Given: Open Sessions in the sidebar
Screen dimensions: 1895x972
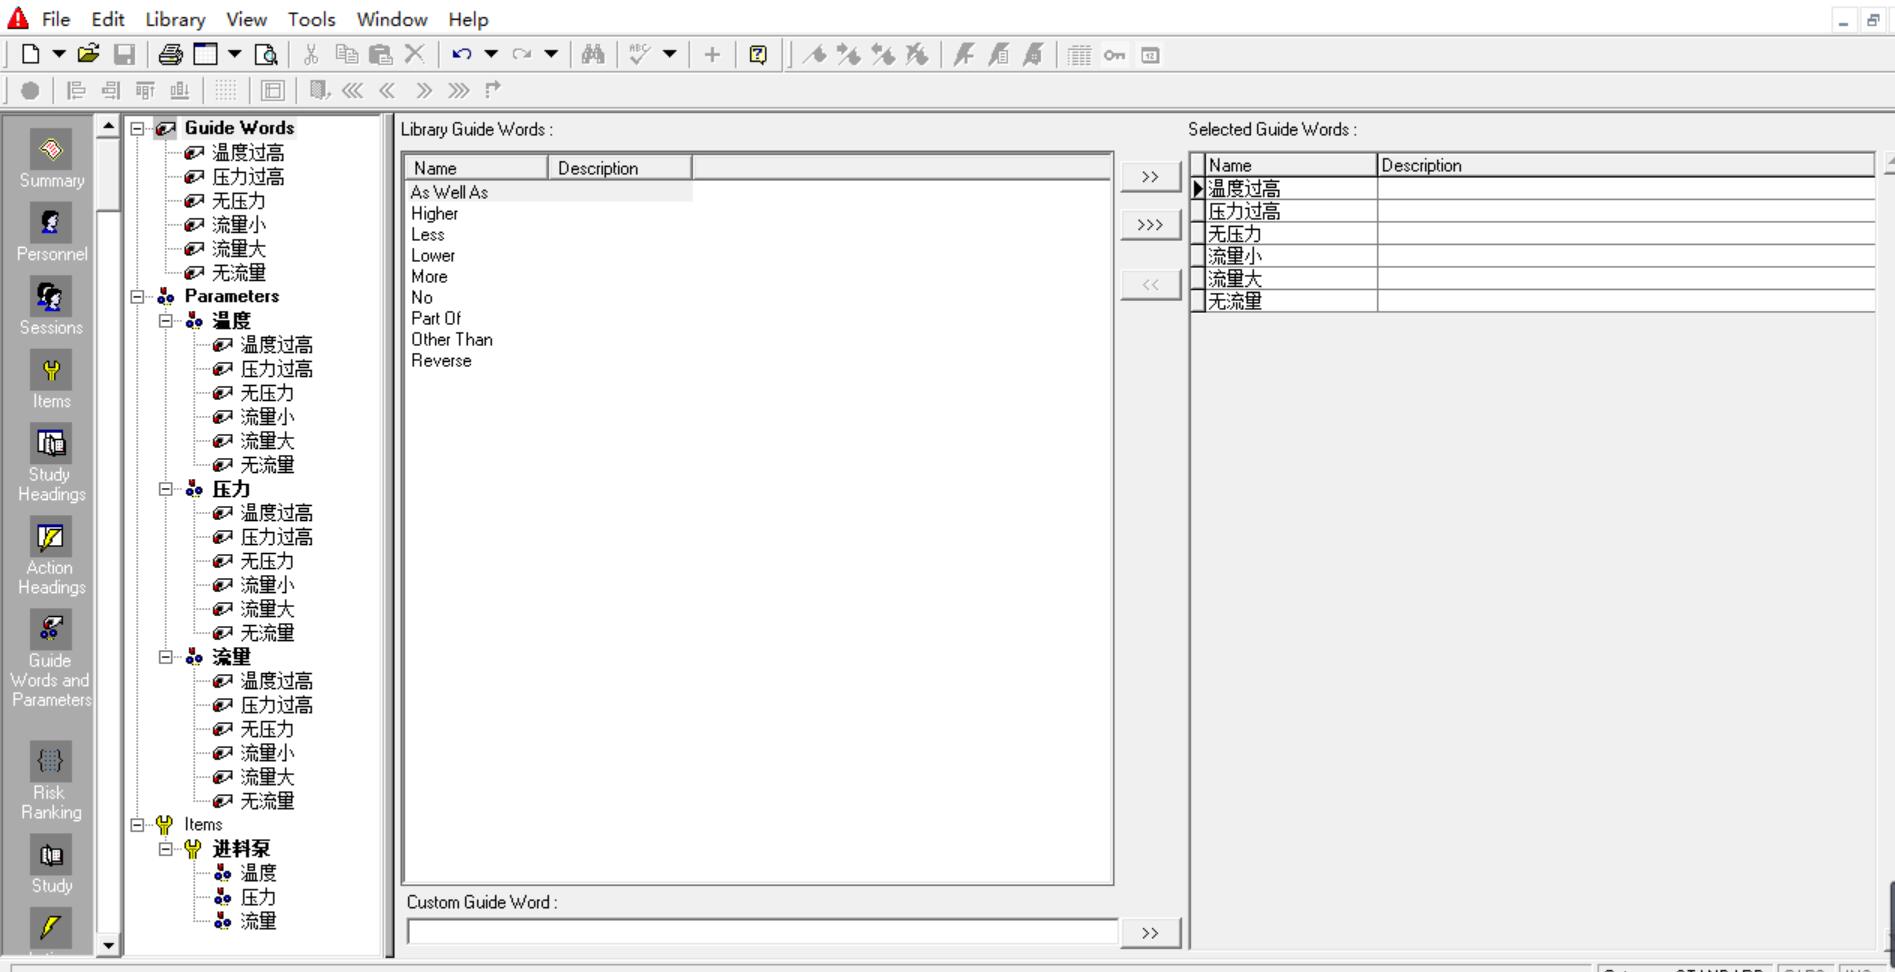Looking at the screenshot, I should tap(51, 307).
